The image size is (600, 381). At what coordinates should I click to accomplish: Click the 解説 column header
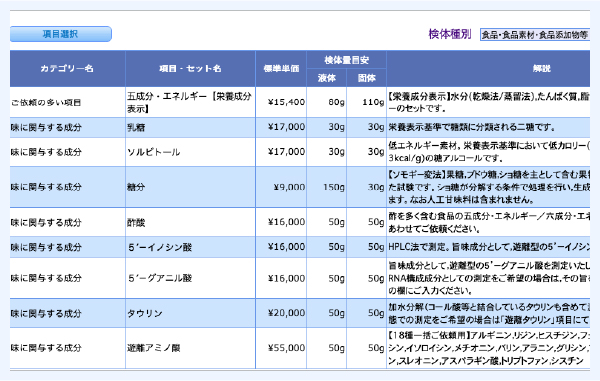tap(488, 68)
